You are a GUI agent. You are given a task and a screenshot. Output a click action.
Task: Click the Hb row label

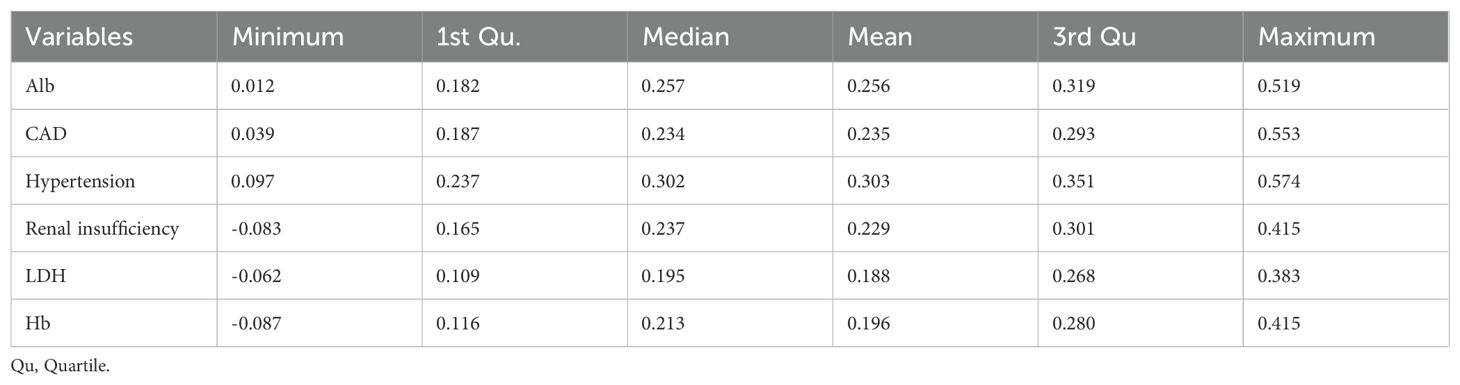(36, 324)
